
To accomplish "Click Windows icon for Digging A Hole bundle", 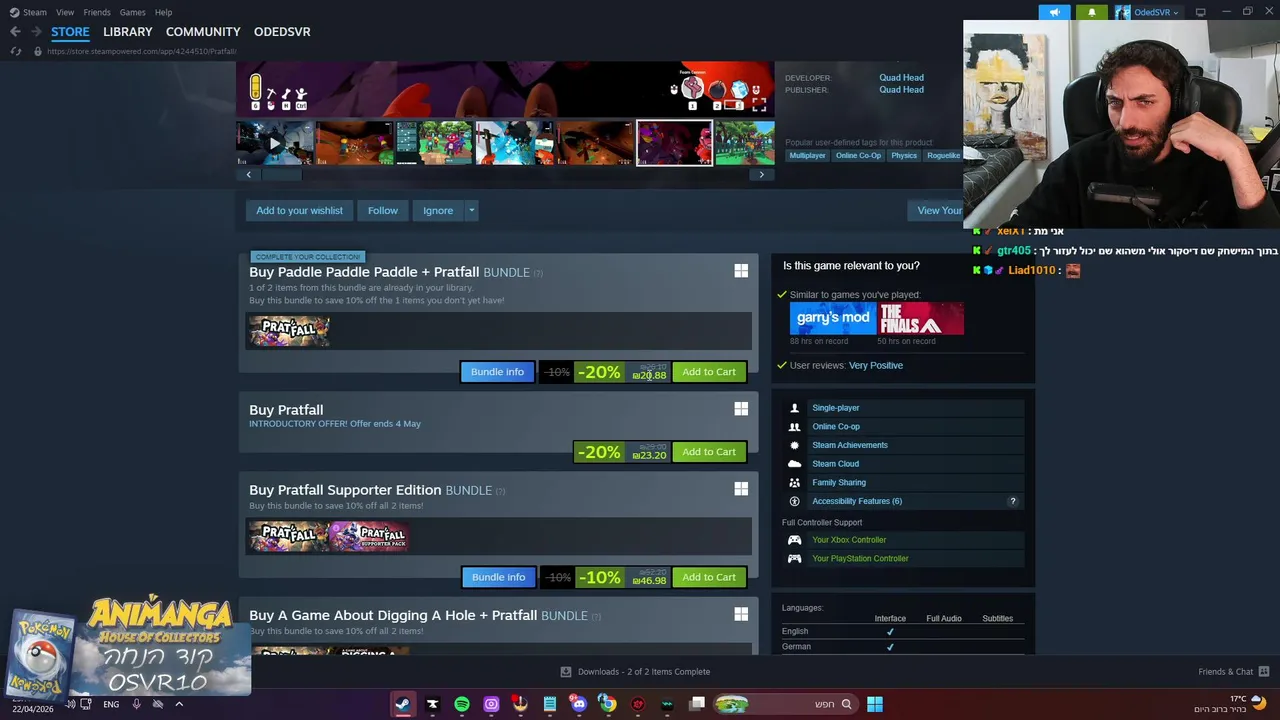I will (x=741, y=615).
